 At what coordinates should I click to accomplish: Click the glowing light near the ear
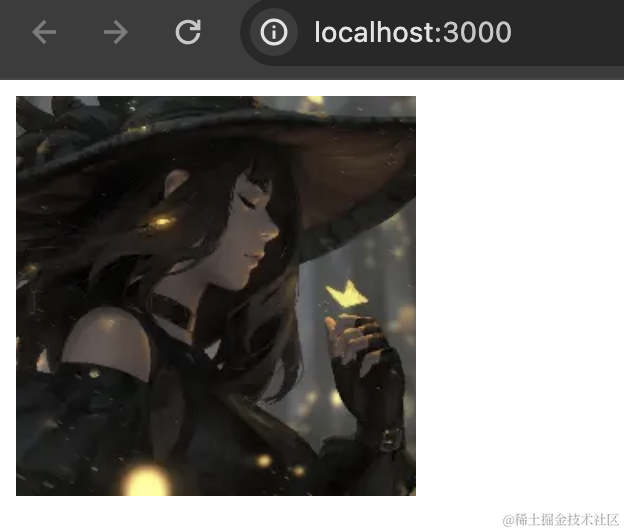[160, 218]
